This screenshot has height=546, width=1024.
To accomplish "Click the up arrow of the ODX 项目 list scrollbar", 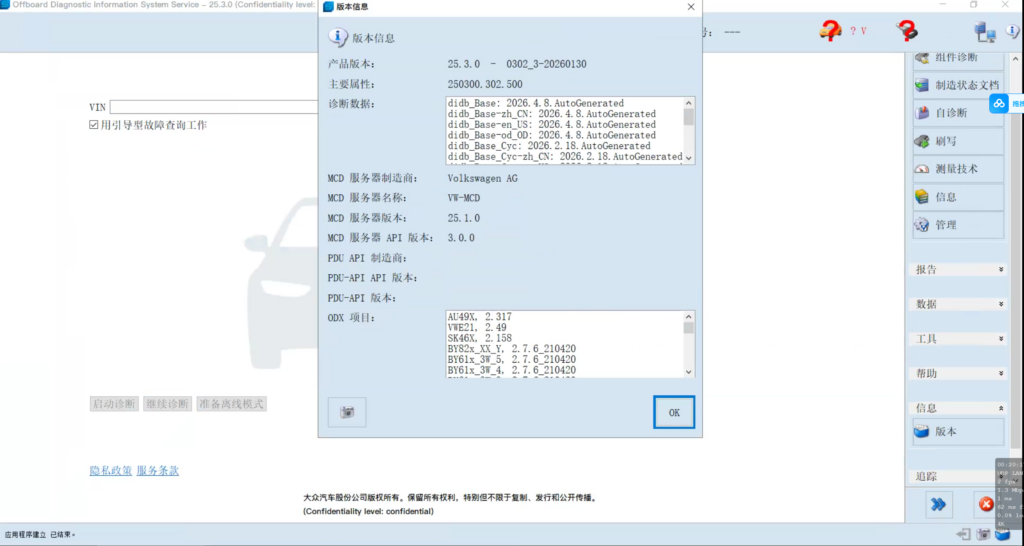I will 688,316.
